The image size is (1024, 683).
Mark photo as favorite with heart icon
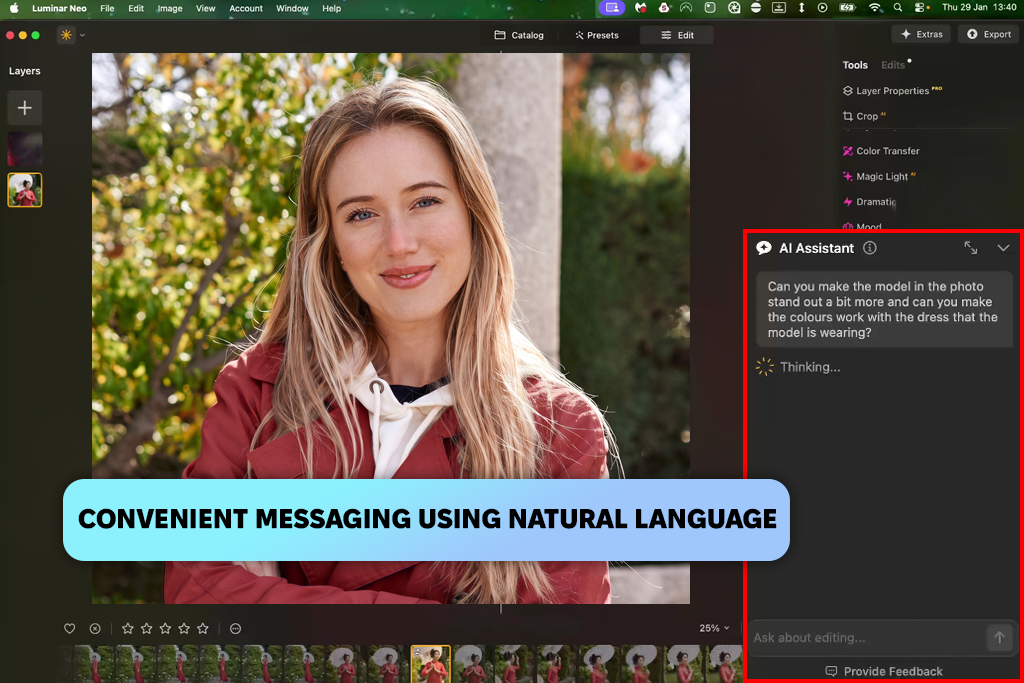coord(70,629)
